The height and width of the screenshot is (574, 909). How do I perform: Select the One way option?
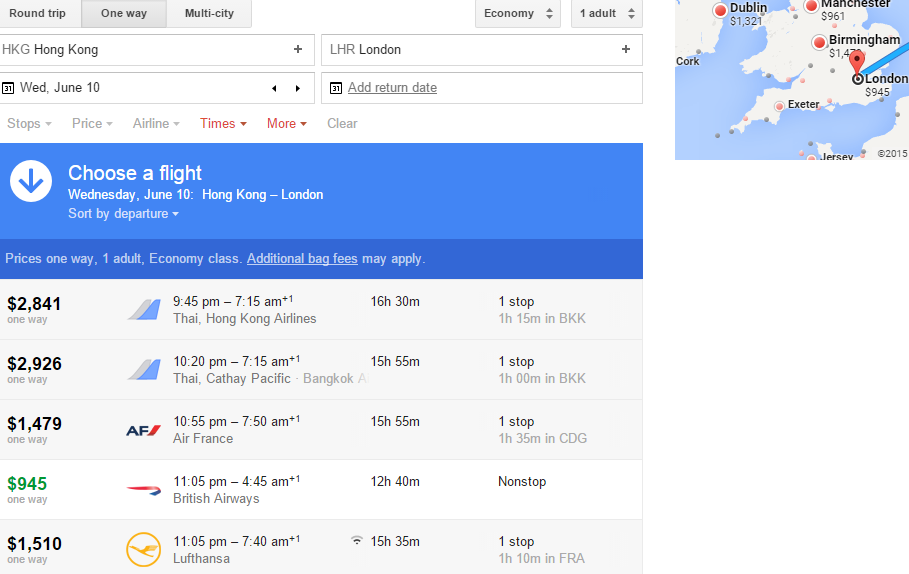pyautogui.click(x=124, y=13)
